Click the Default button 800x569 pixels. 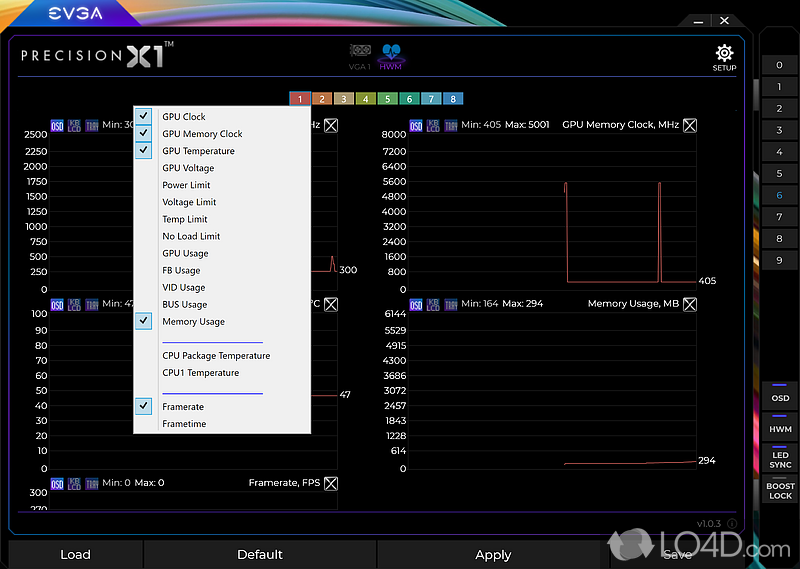pyautogui.click(x=260, y=555)
